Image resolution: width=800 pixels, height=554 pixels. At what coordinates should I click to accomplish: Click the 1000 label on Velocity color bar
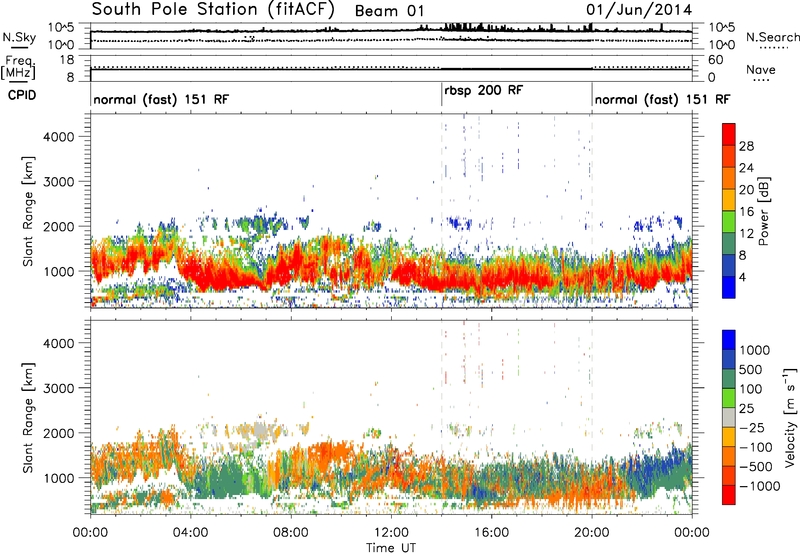tap(755, 350)
